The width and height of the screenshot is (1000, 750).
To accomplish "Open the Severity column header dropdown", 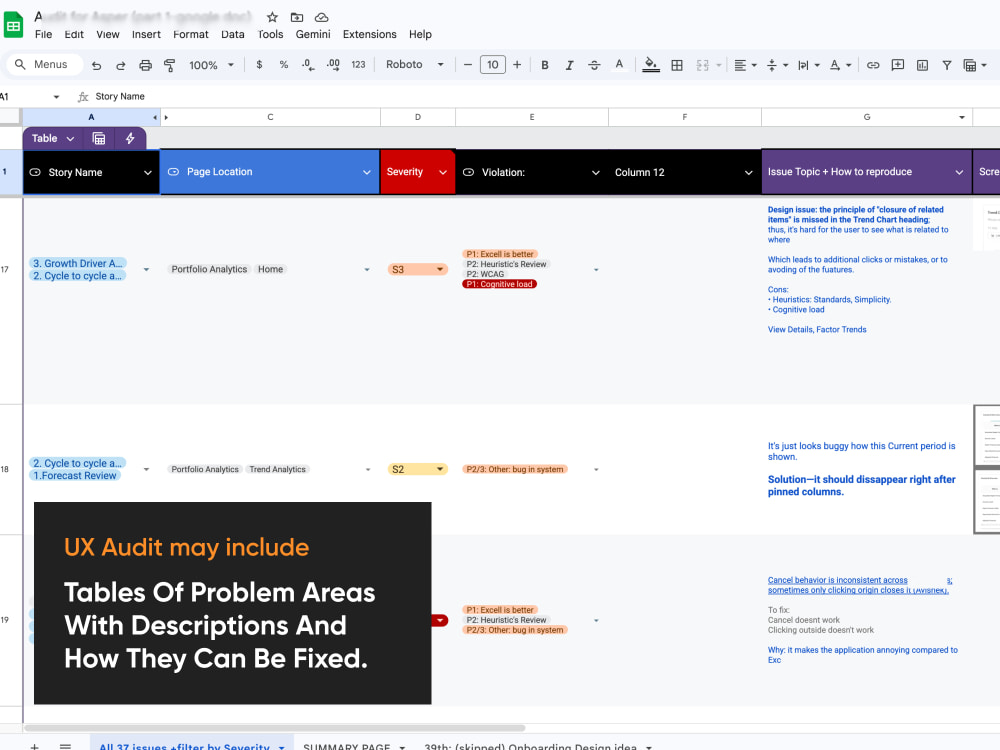I will click(443, 172).
